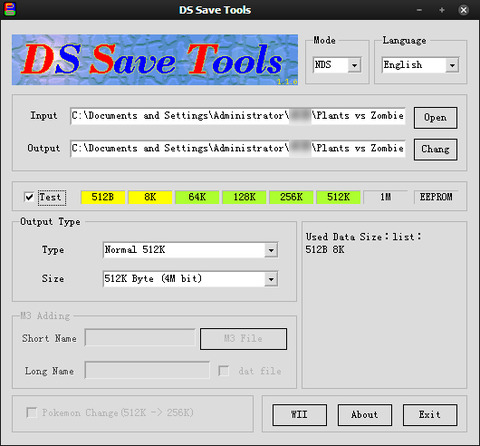Screen dimensions: 480x446
Task: Toggle the dat file checkbox
Action: point(224,371)
